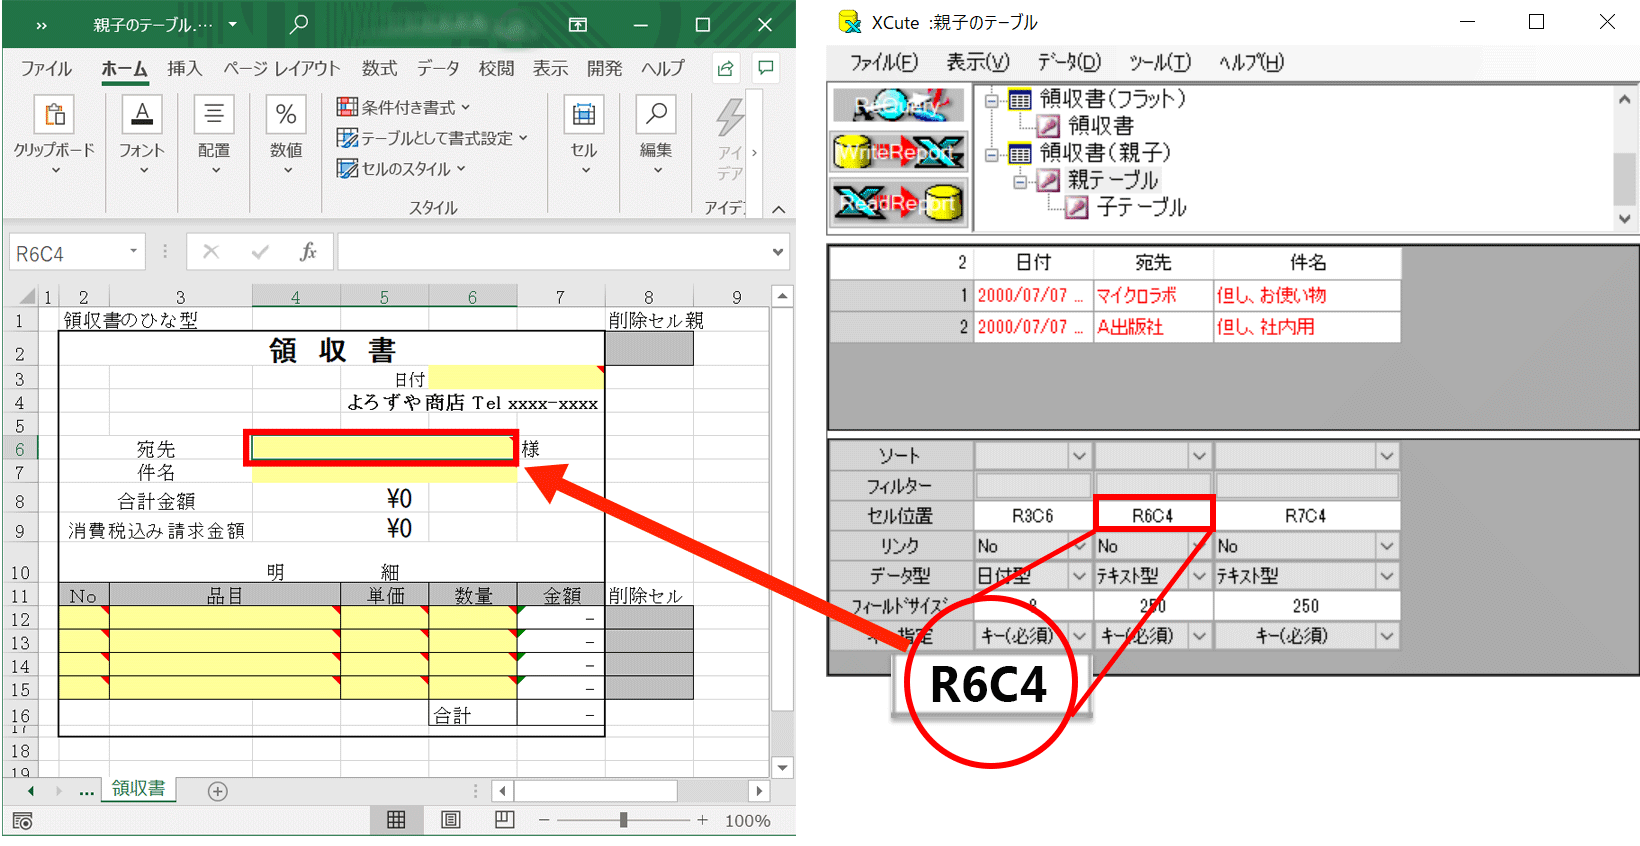This screenshot has width=1640, height=846.
Task: Switch to Page Layout view icon
Action: 451,820
